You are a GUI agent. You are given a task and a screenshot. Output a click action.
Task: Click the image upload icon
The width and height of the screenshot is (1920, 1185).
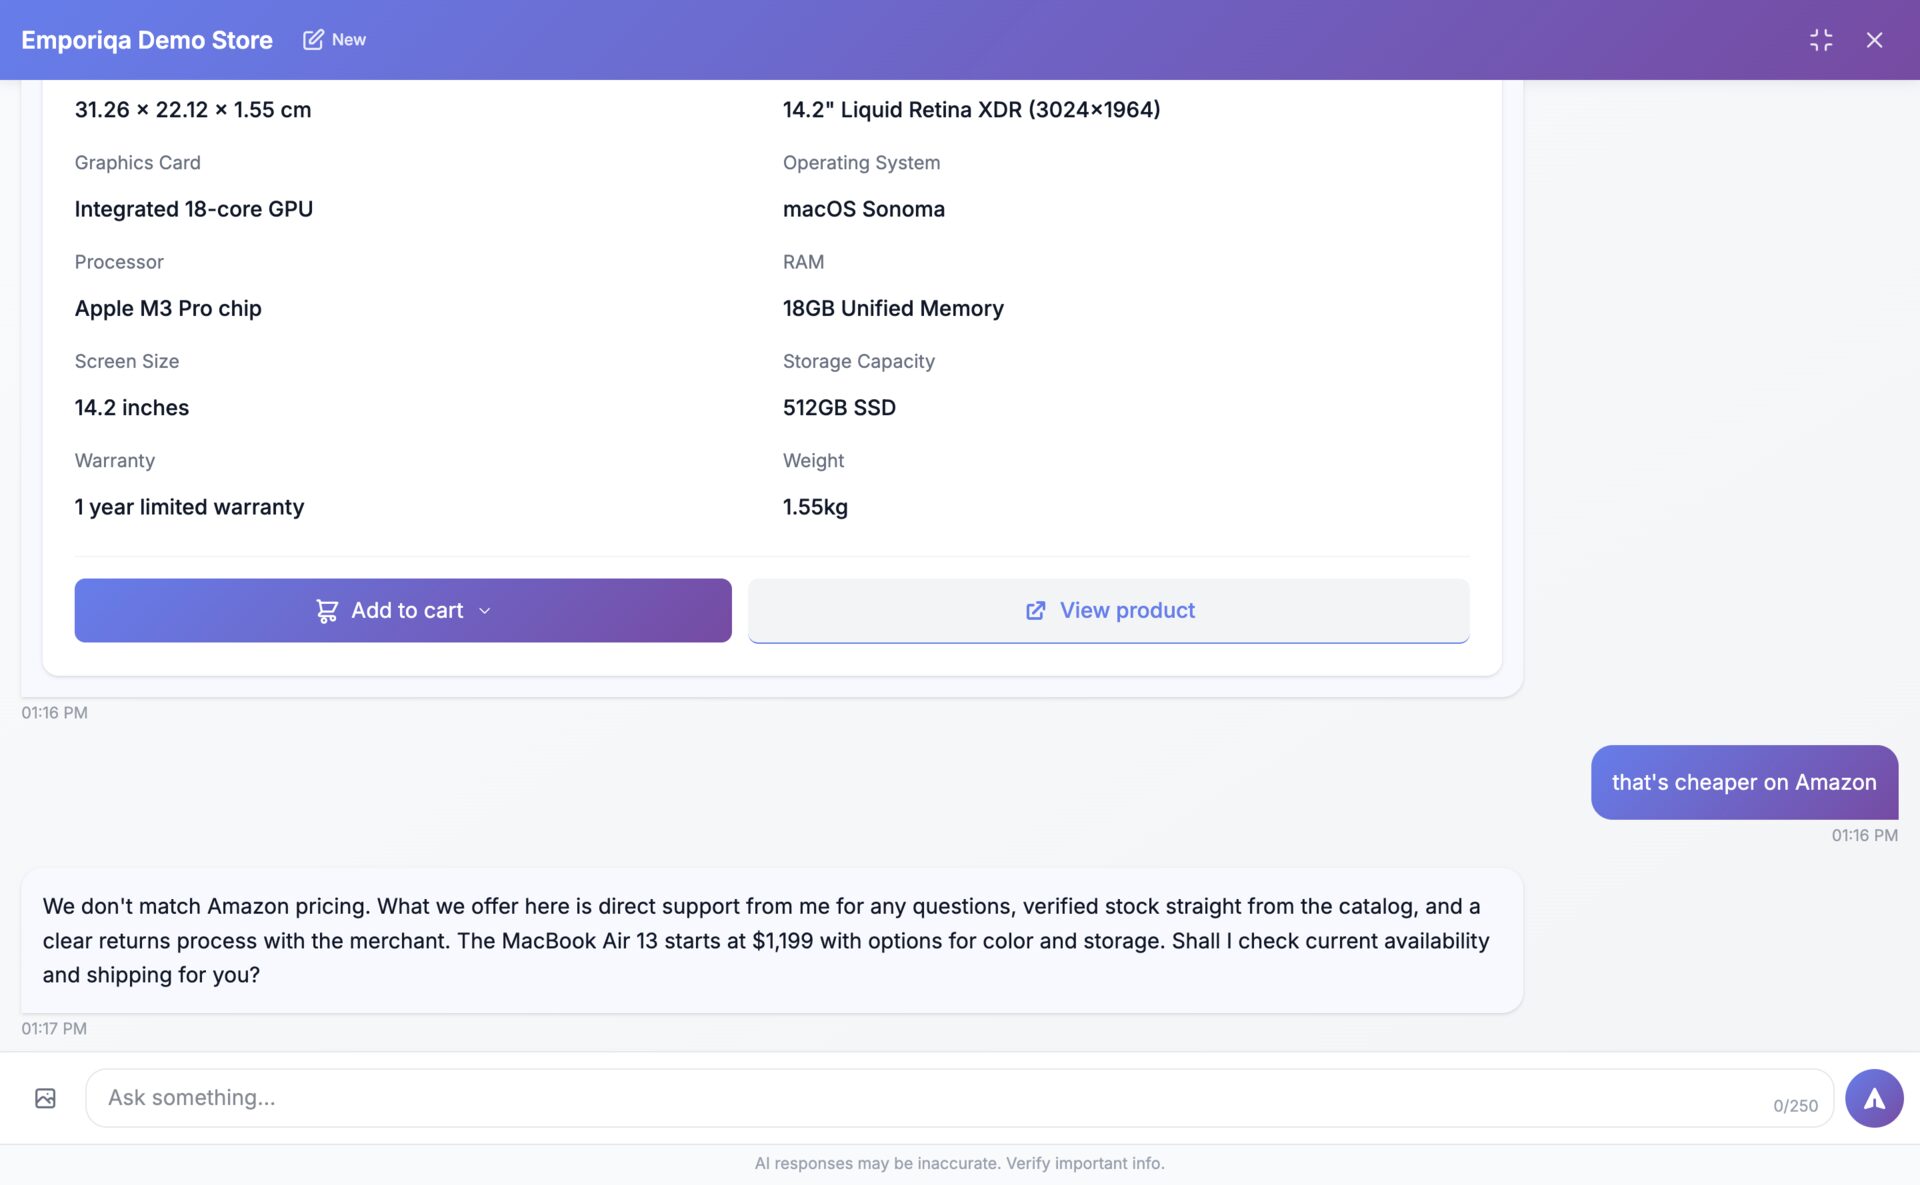point(45,1098)
